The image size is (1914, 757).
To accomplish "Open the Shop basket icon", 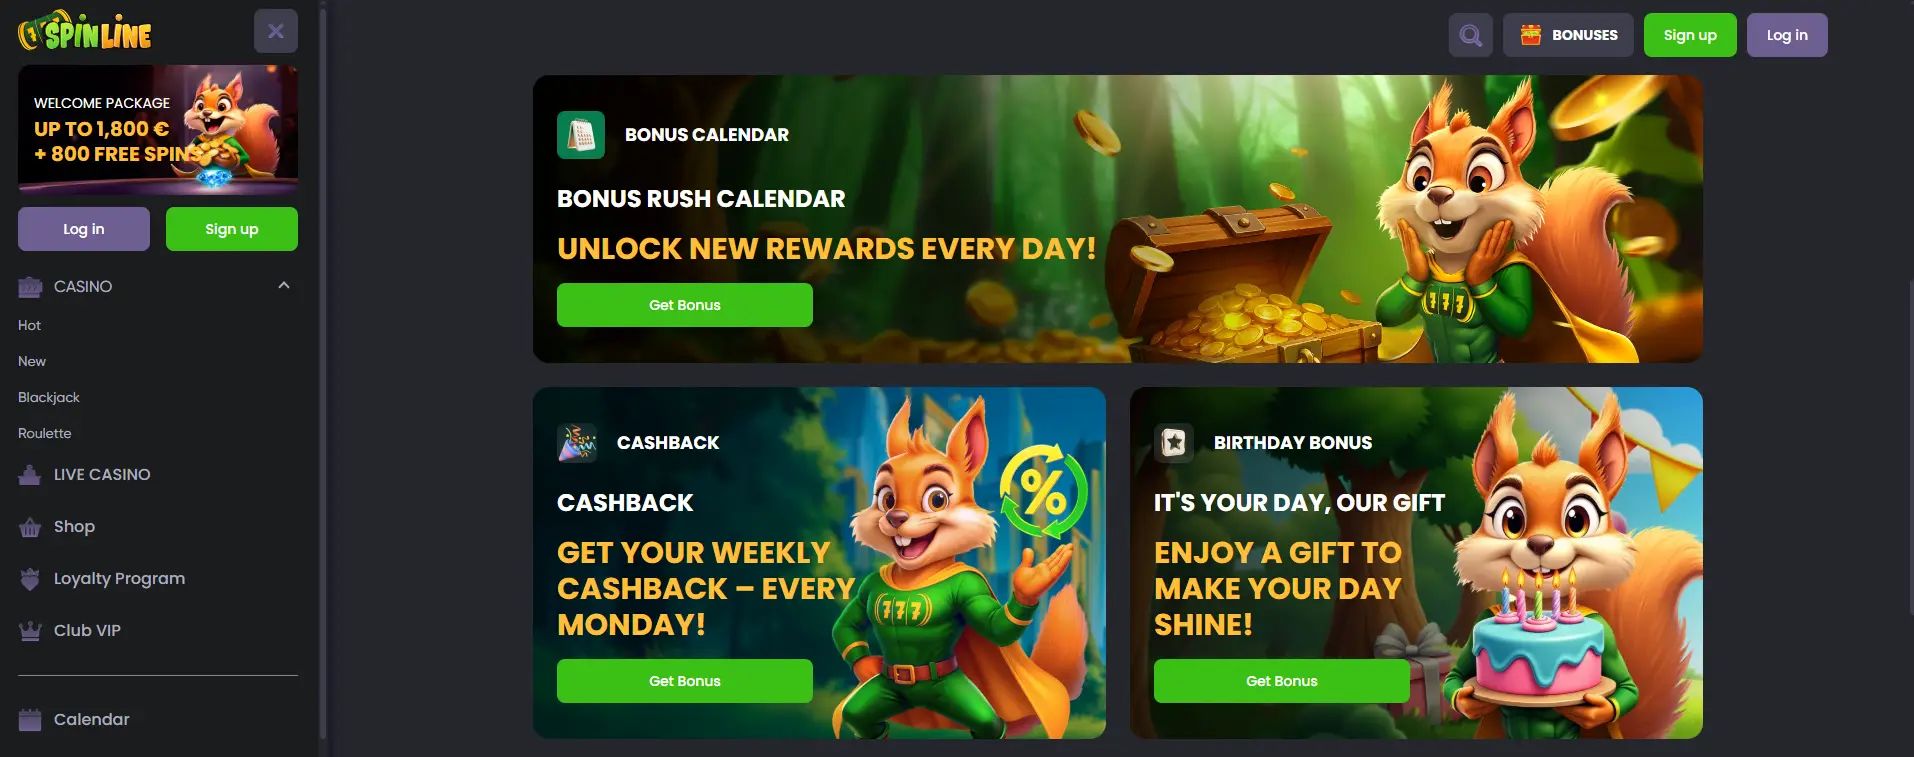I will pos(30,527).
